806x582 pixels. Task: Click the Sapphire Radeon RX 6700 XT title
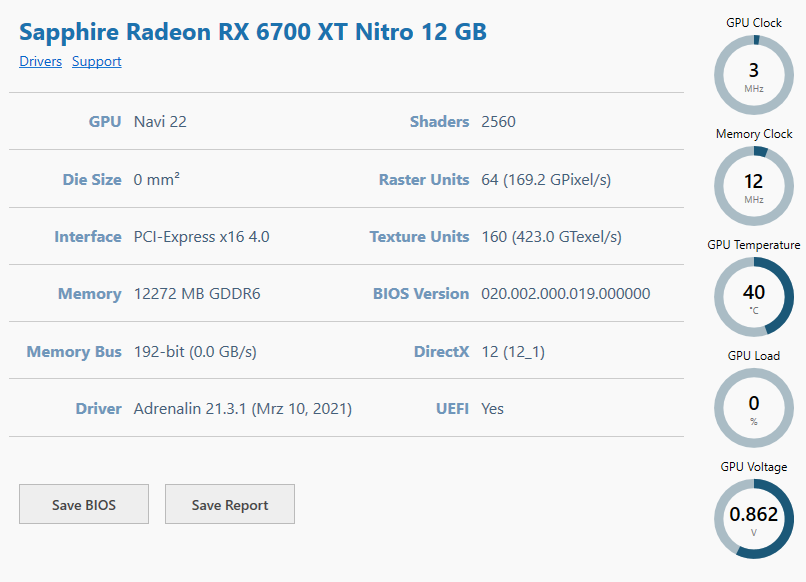point(253,32)
